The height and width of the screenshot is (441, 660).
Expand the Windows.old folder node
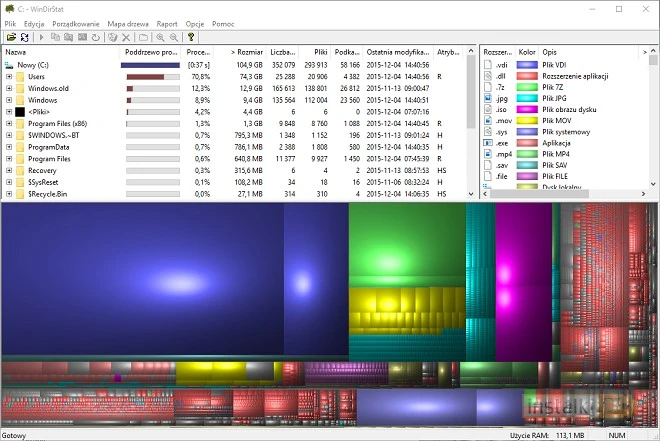click(9, 88)
